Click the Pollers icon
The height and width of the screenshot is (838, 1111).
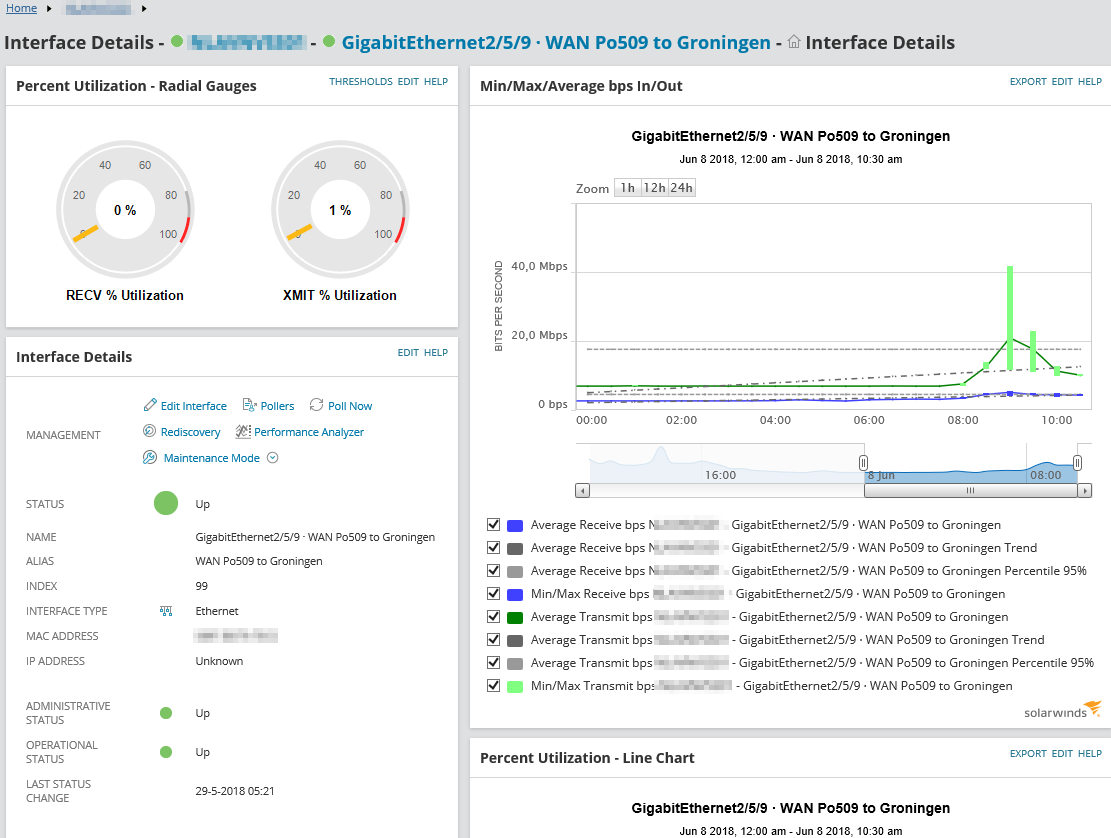250,405
